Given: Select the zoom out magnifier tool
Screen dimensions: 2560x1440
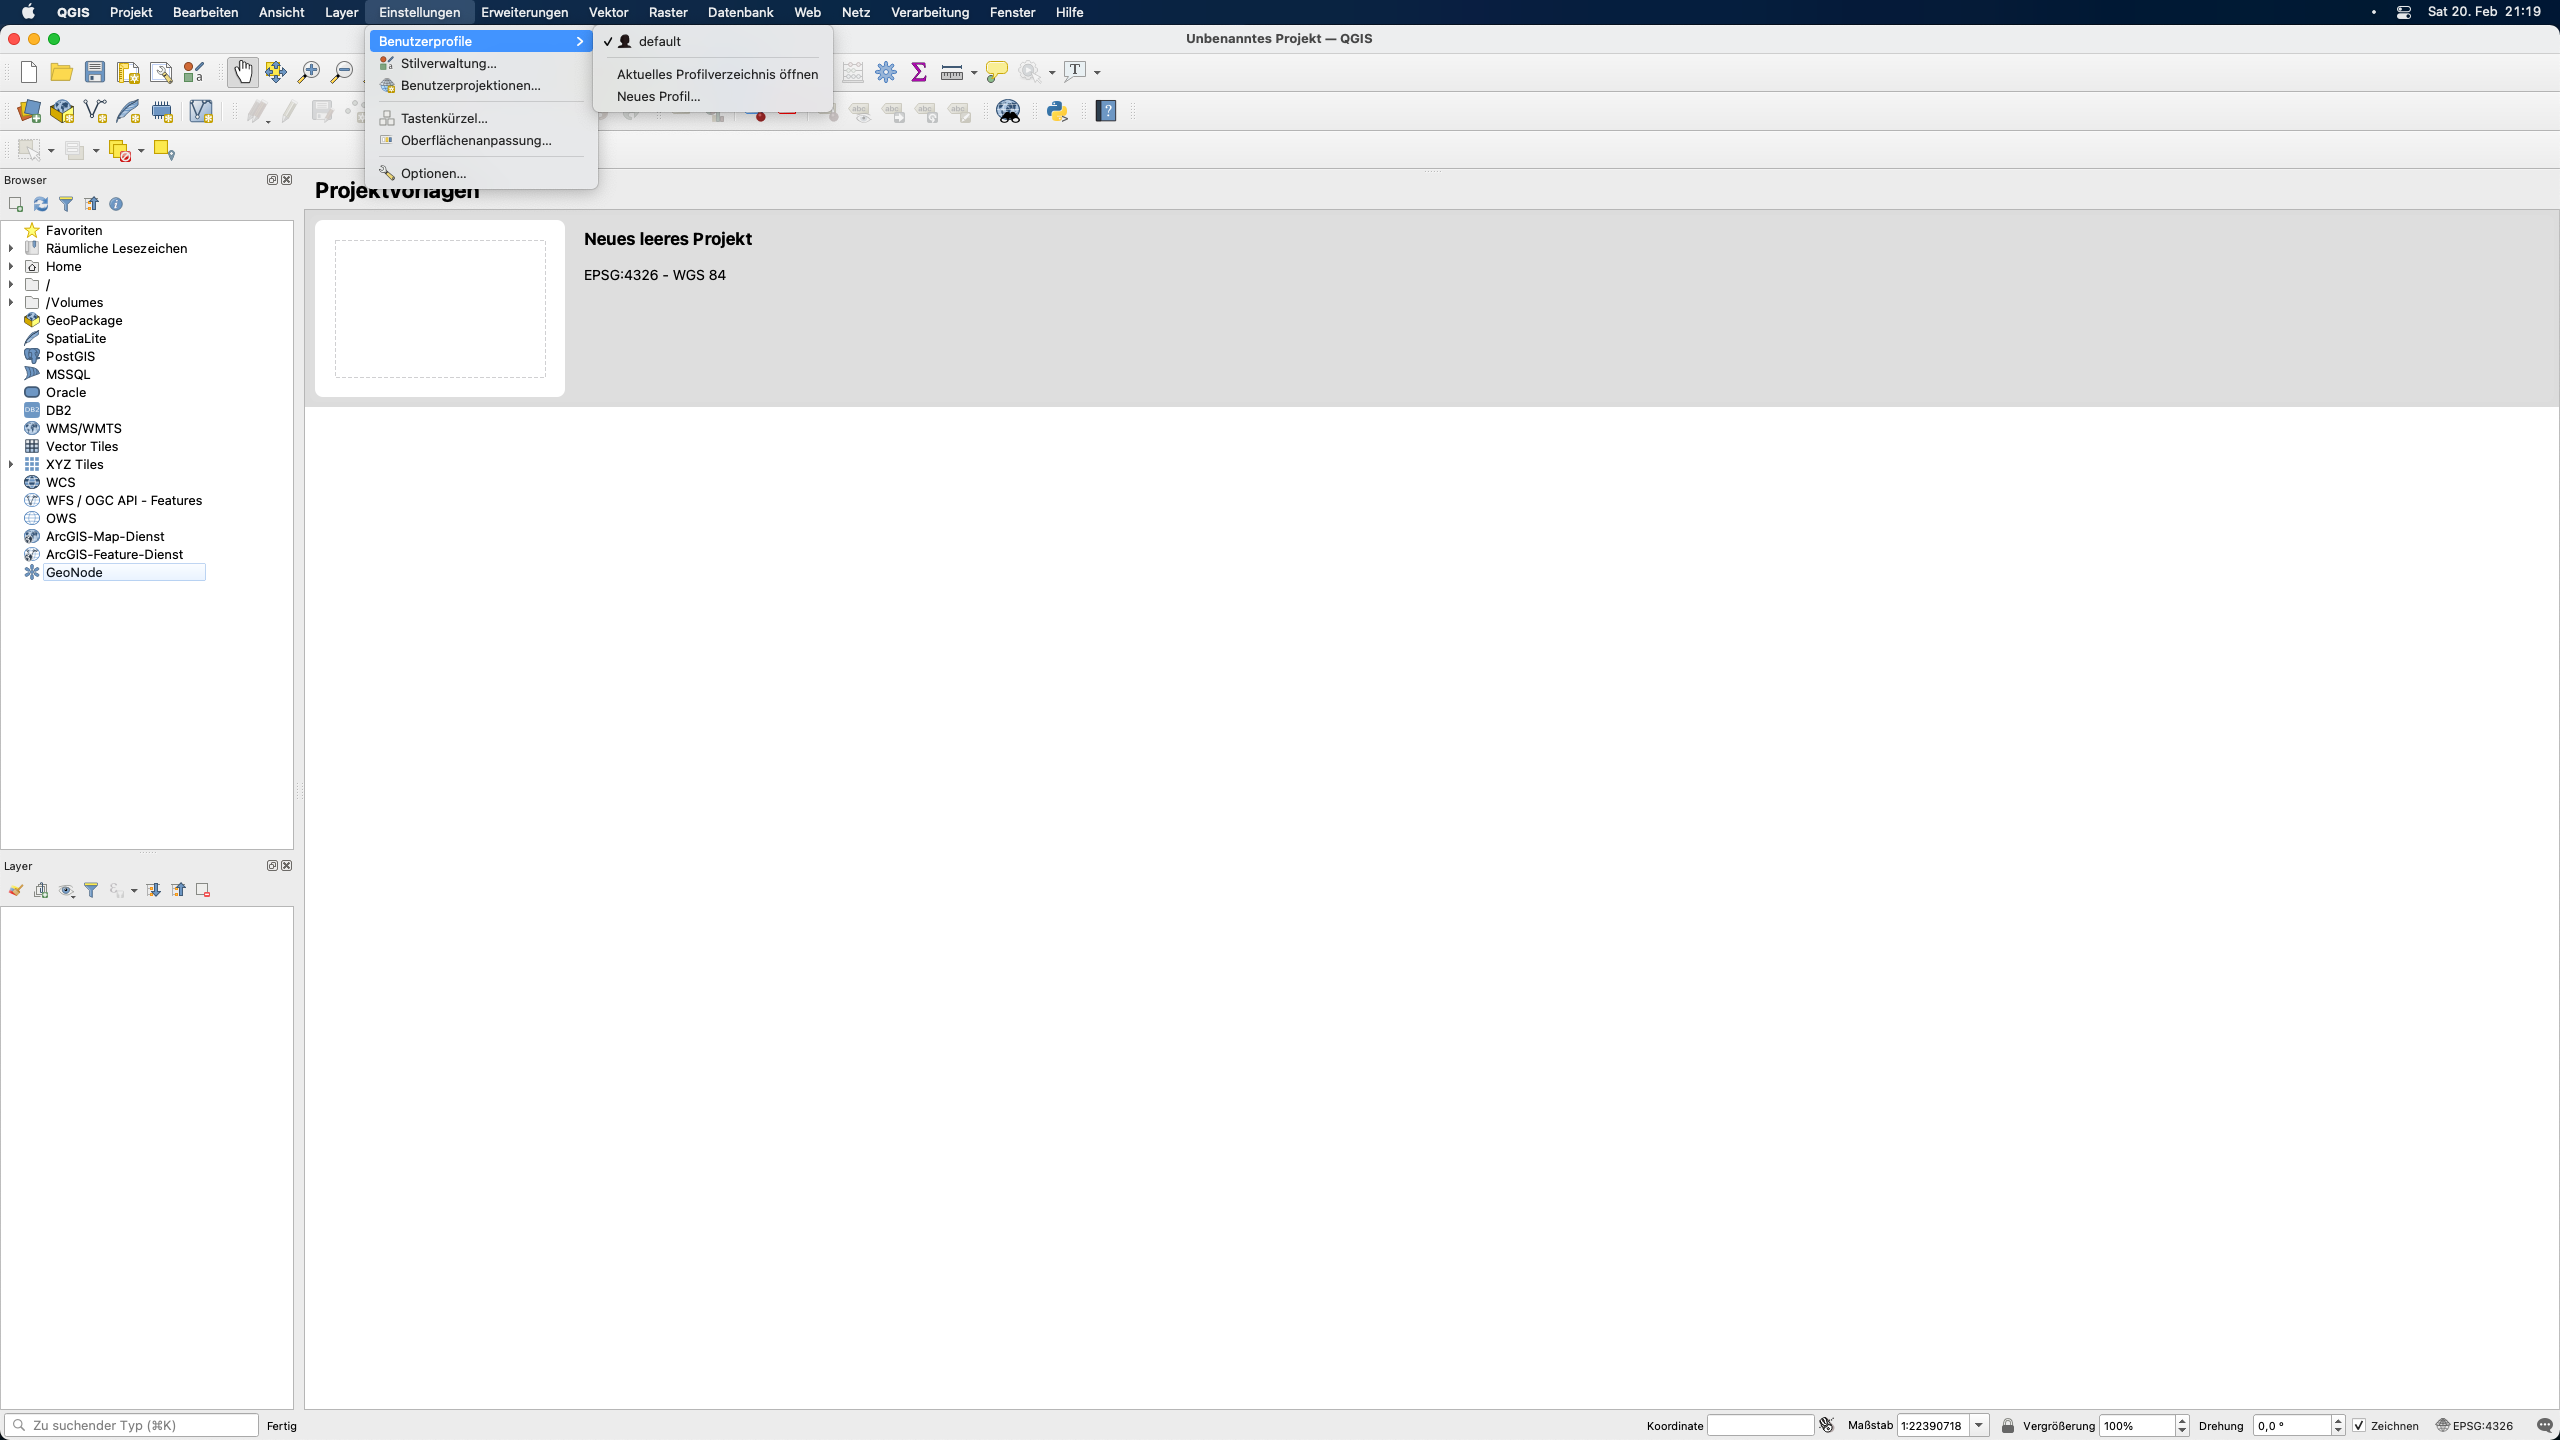Looking at the screenshot, I should coord(342,72).
